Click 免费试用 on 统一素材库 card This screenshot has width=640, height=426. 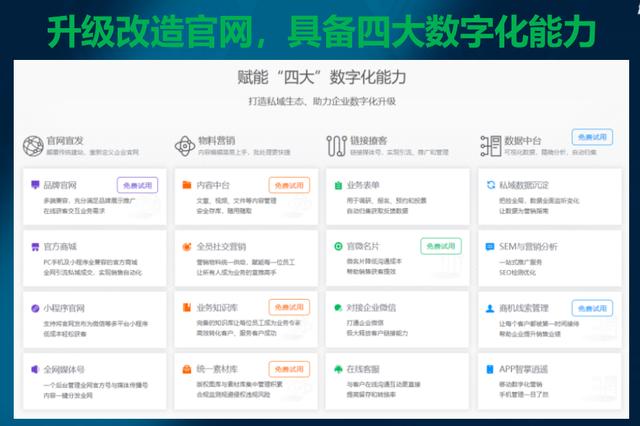[x=289, y=369]
